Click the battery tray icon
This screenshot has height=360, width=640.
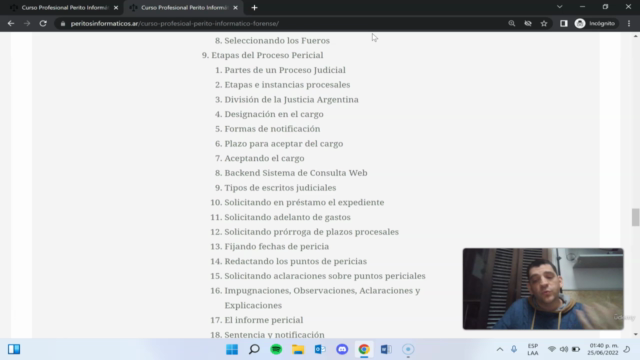tap(576, 349)
